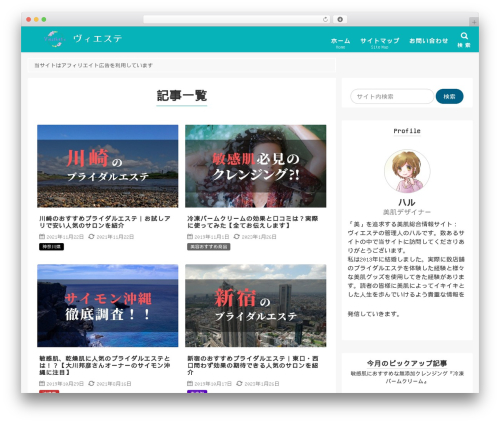Click update icon under 冷凍バームクリーム article
This screenshot has width=500, height=423.
pos(236,236)
